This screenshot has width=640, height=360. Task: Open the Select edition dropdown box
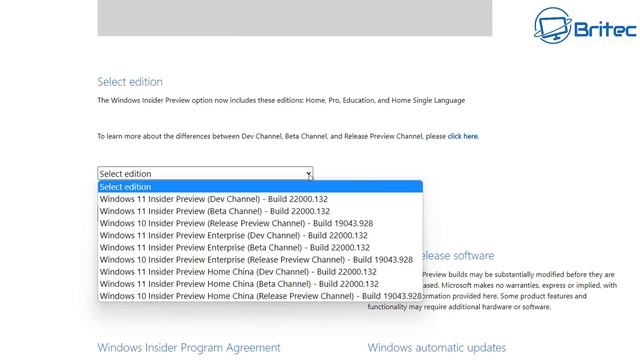pyautogui.click(x=205, y=173)
